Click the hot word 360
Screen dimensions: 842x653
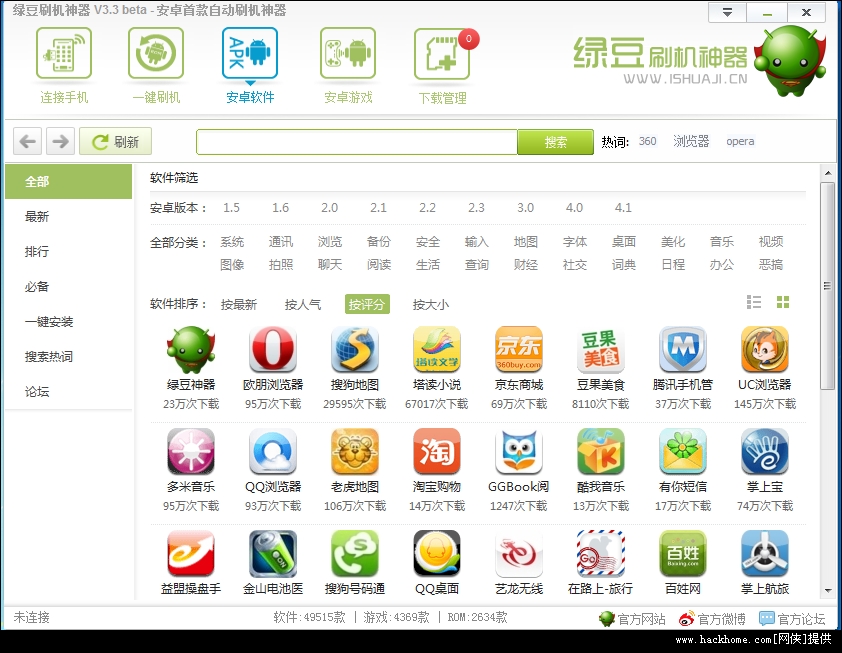(x=648, y=141)
